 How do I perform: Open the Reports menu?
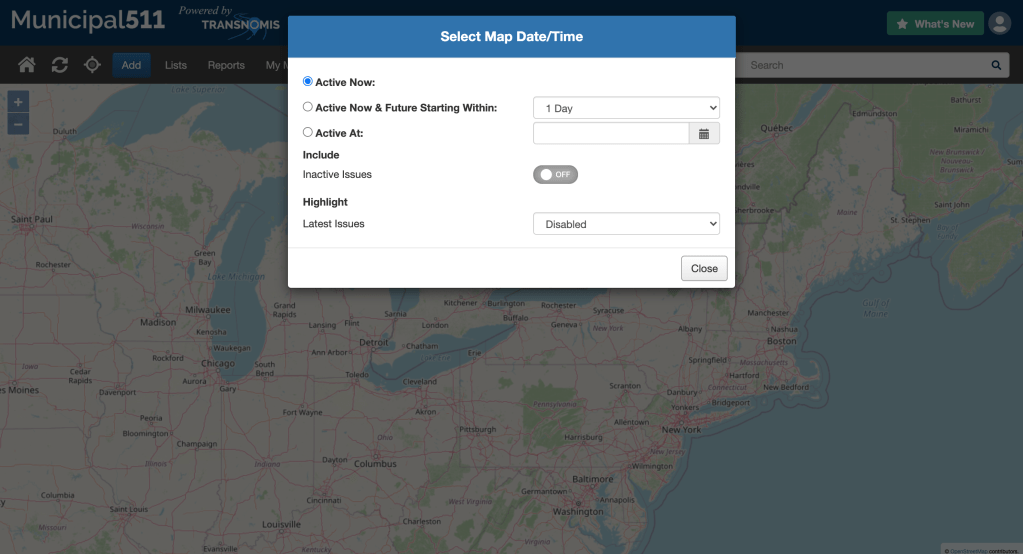(x=226, y=65)
